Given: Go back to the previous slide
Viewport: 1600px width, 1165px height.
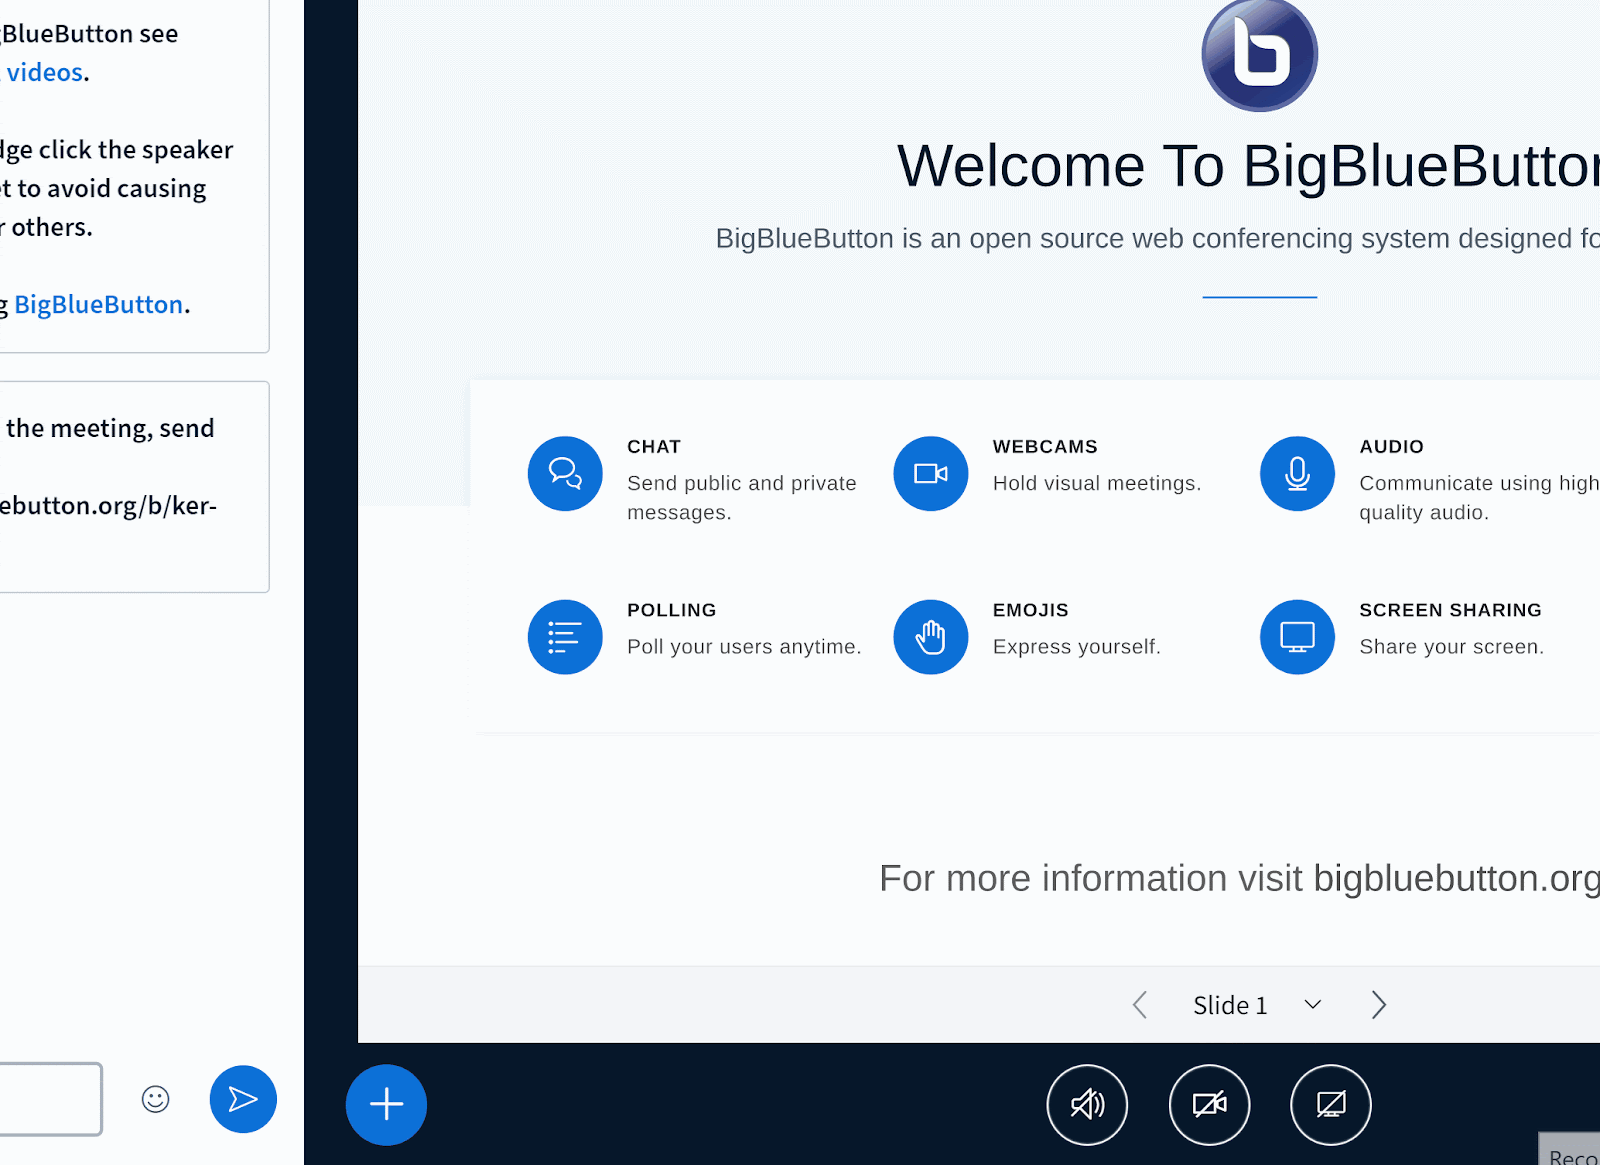Looking at the screenshot, I should [x=1139, y=1004].
